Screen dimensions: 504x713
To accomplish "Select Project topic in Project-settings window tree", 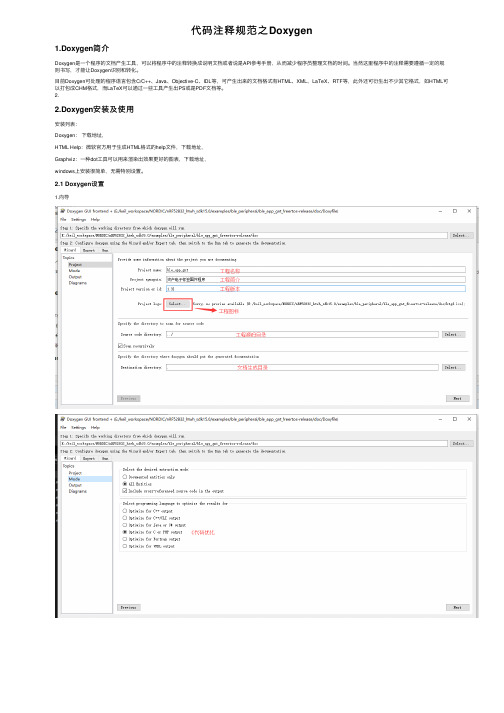I will [x=76, y=264].
